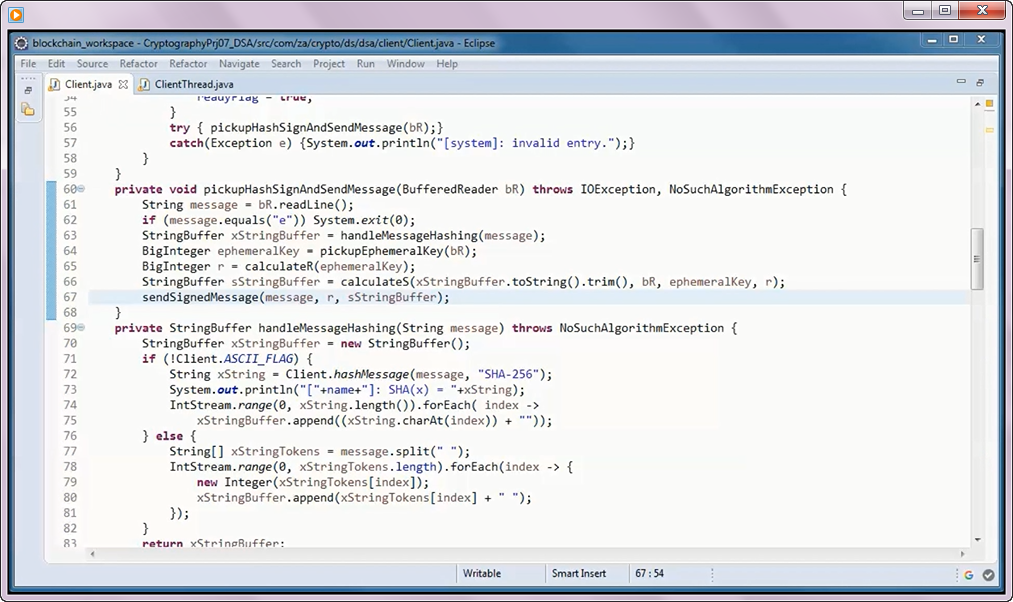1013x602 pixels.
Task: Close the Client.java editor tab
Action: click(x=123, y=85)
